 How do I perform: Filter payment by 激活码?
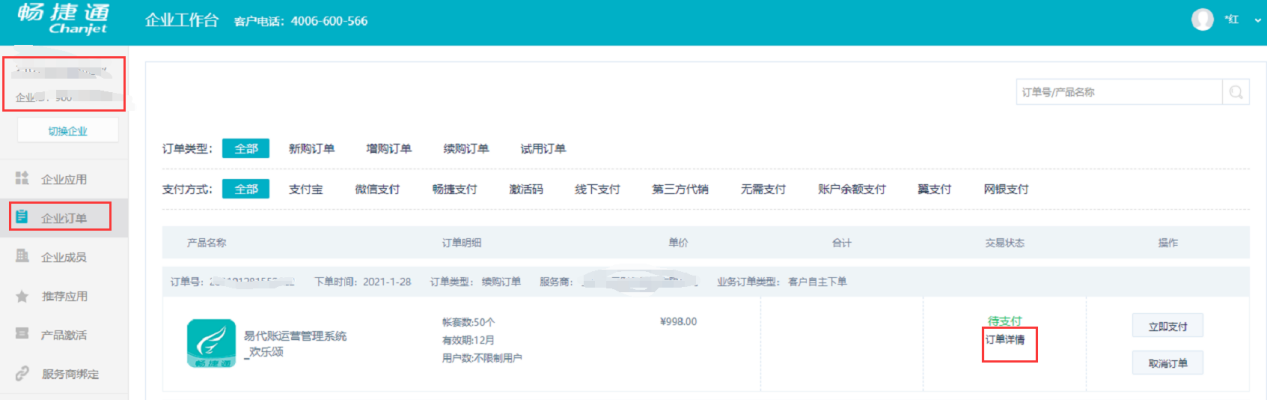click(x=526, y=189)
